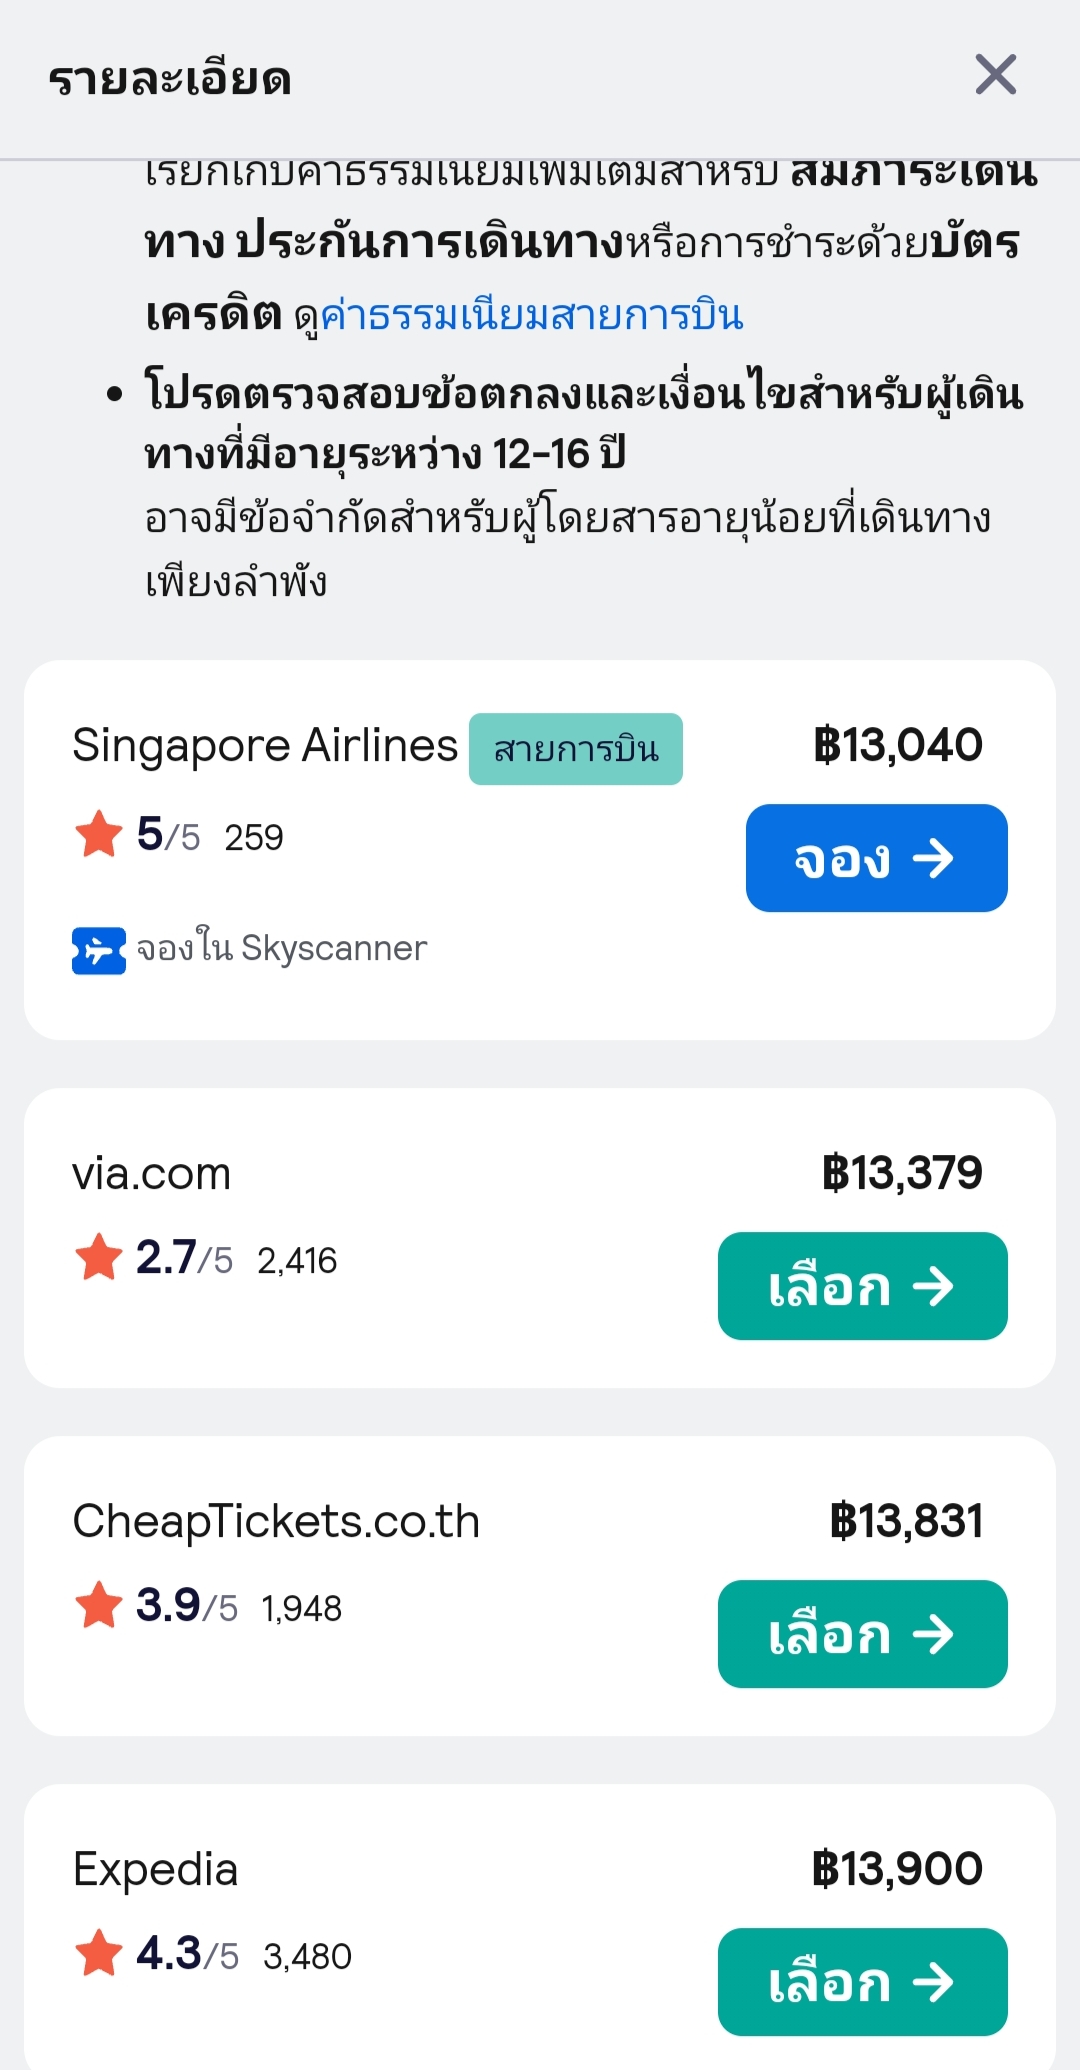Tap the CheapTickets.co.th rating star icon

(99, 1605)
